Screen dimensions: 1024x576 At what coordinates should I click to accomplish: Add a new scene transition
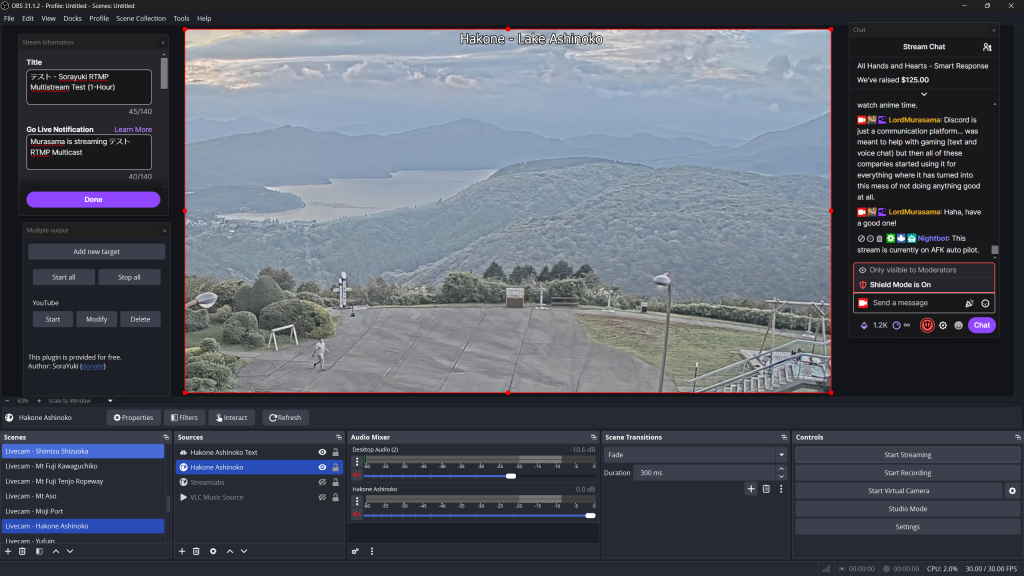pyautogui.click(x=751, y=489)
